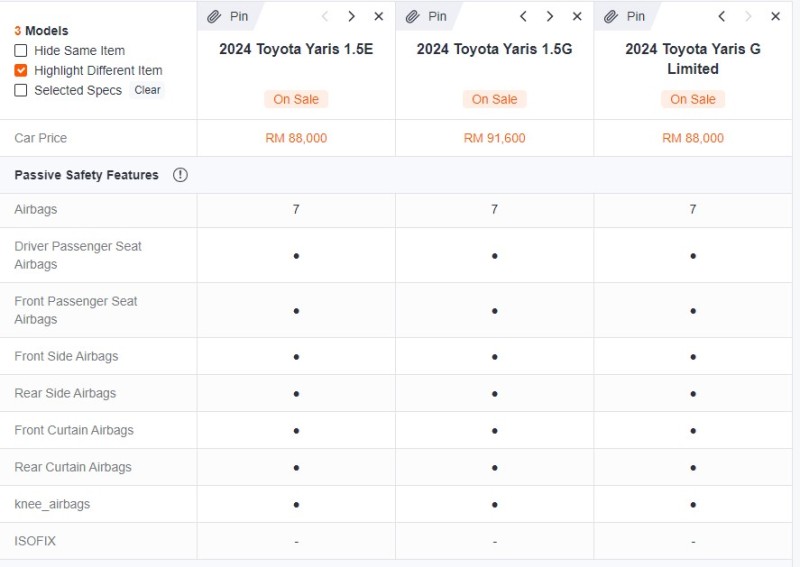
Task: Select Rear Side Airbags row label
Action: pos(65,393)
